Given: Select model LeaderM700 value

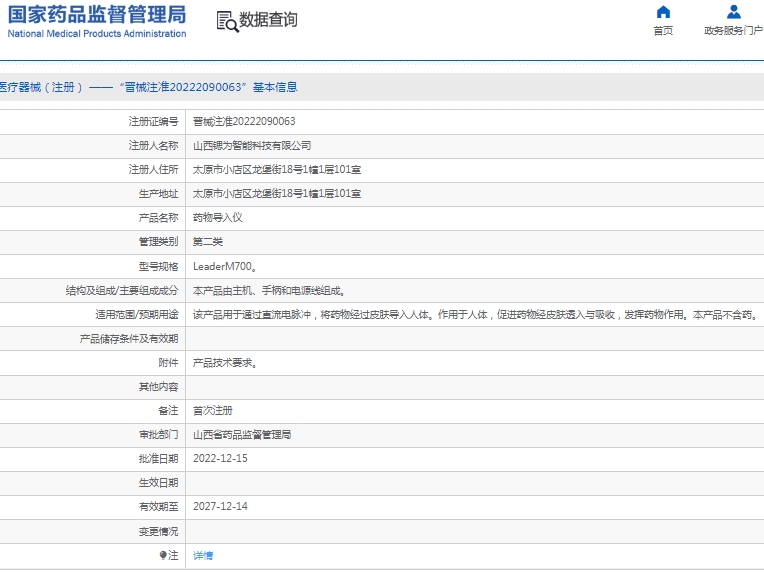Looking at the screenshot, I should (x=225, y=267).
